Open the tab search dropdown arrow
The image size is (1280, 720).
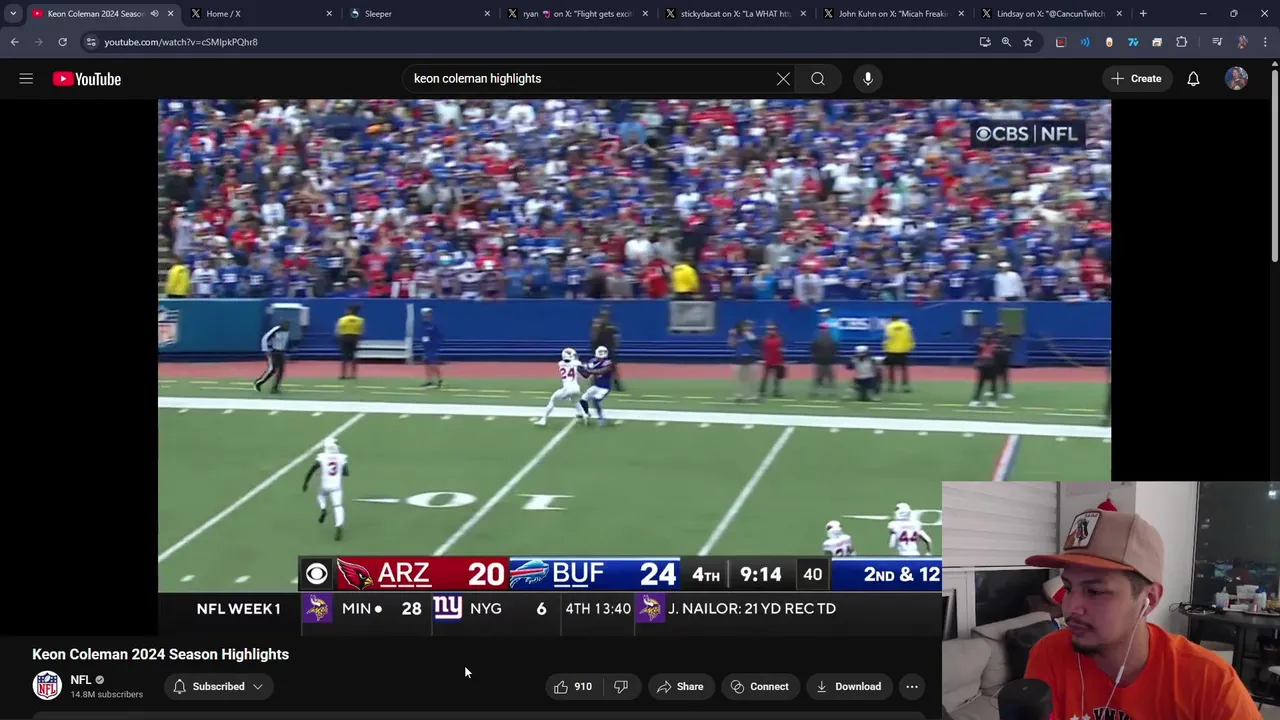coord(13,14)
